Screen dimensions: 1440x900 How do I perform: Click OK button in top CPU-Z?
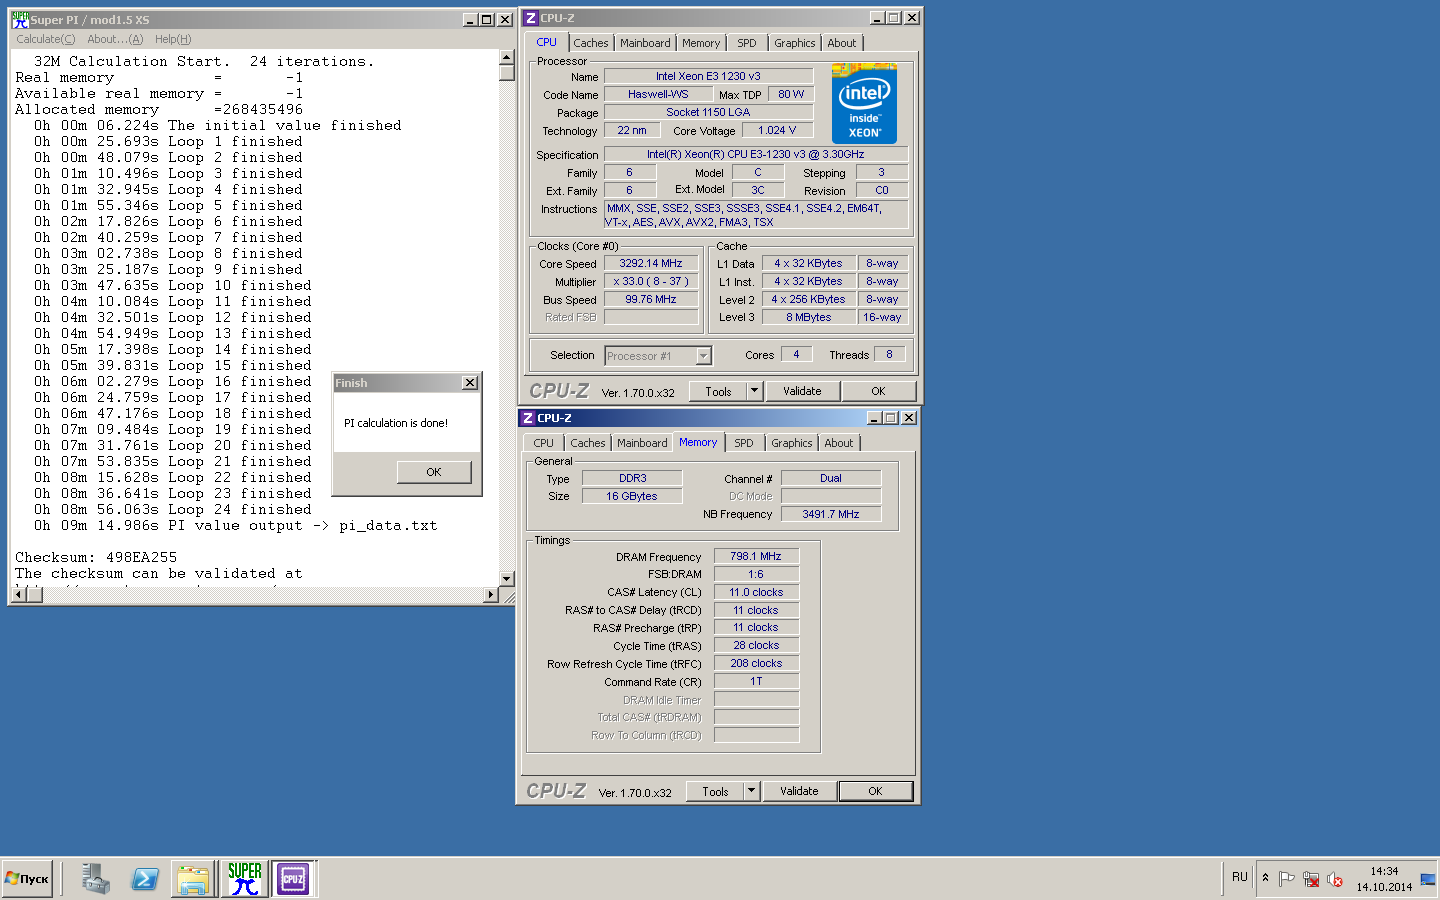[878, 391]
